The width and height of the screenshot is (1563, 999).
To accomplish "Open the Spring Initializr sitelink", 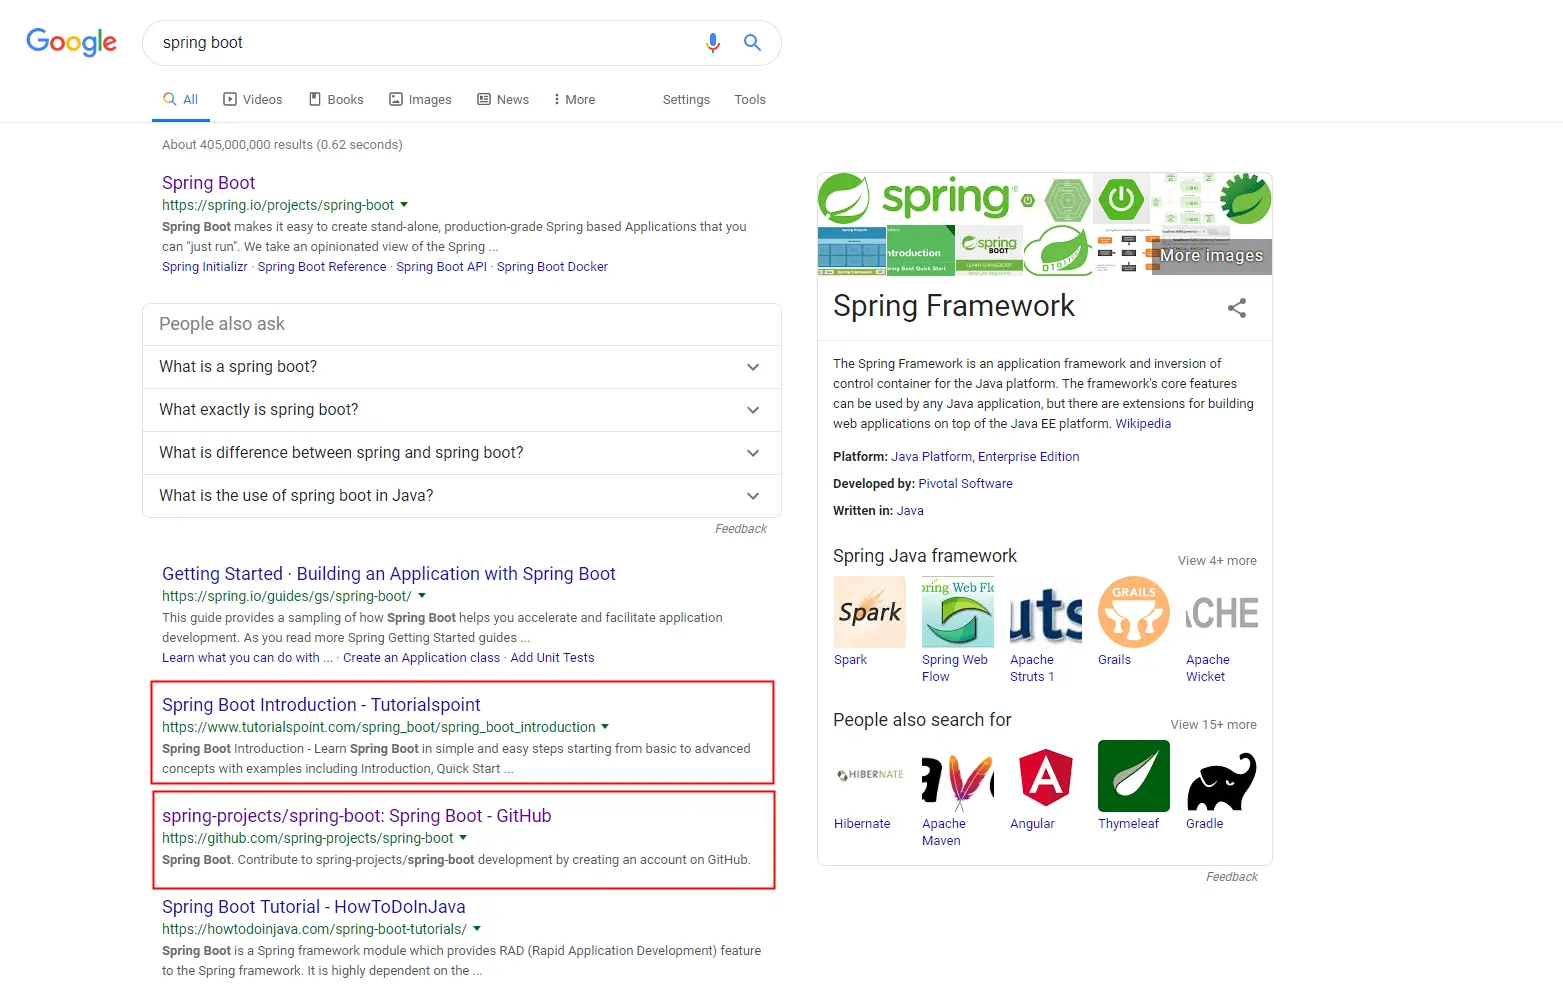I will pyautogui.click(x=205, y=267).
